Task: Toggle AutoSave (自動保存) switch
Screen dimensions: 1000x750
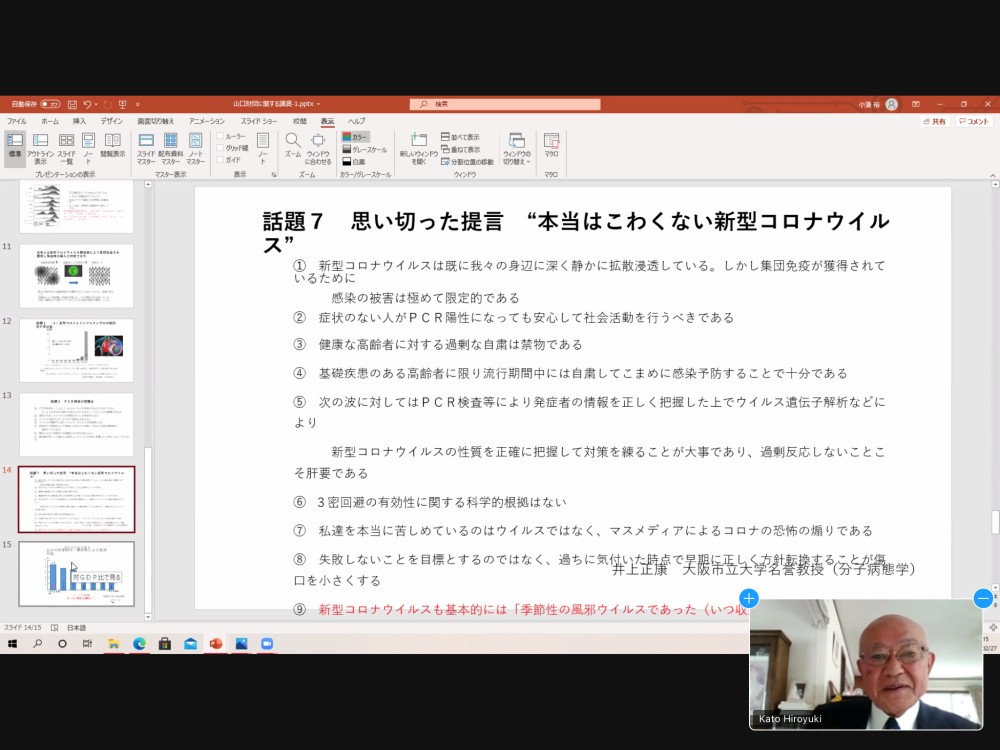Action: (x=50, y=104)
